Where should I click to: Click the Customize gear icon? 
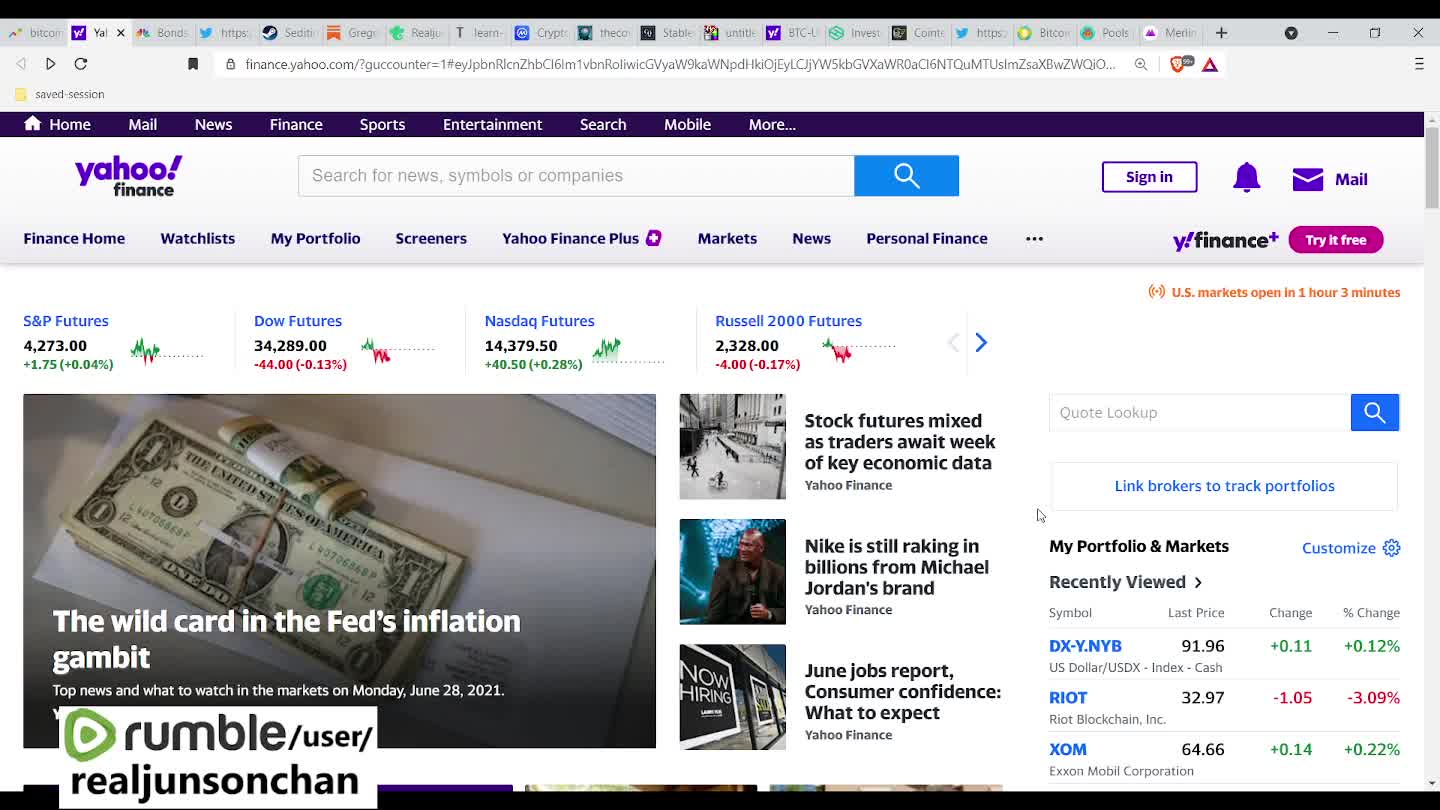point(1391,548)
